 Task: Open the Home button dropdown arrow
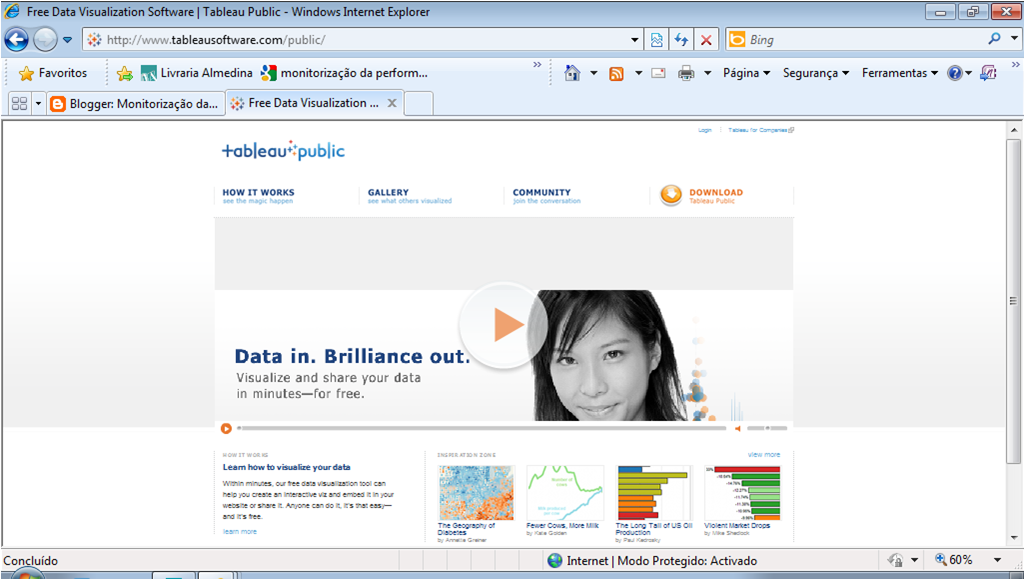[594, 73]
